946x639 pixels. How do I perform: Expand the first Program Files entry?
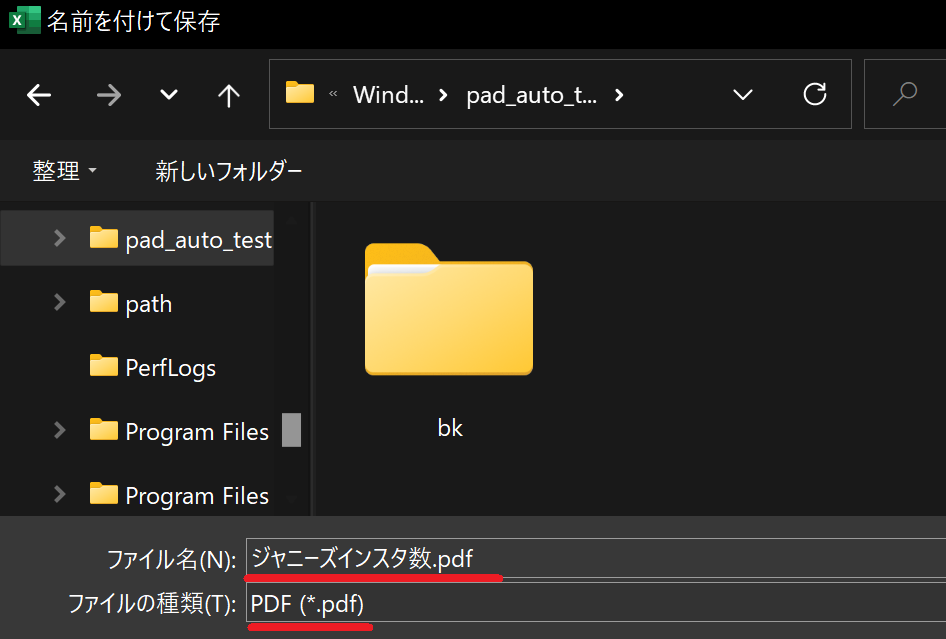click(58, 431)
